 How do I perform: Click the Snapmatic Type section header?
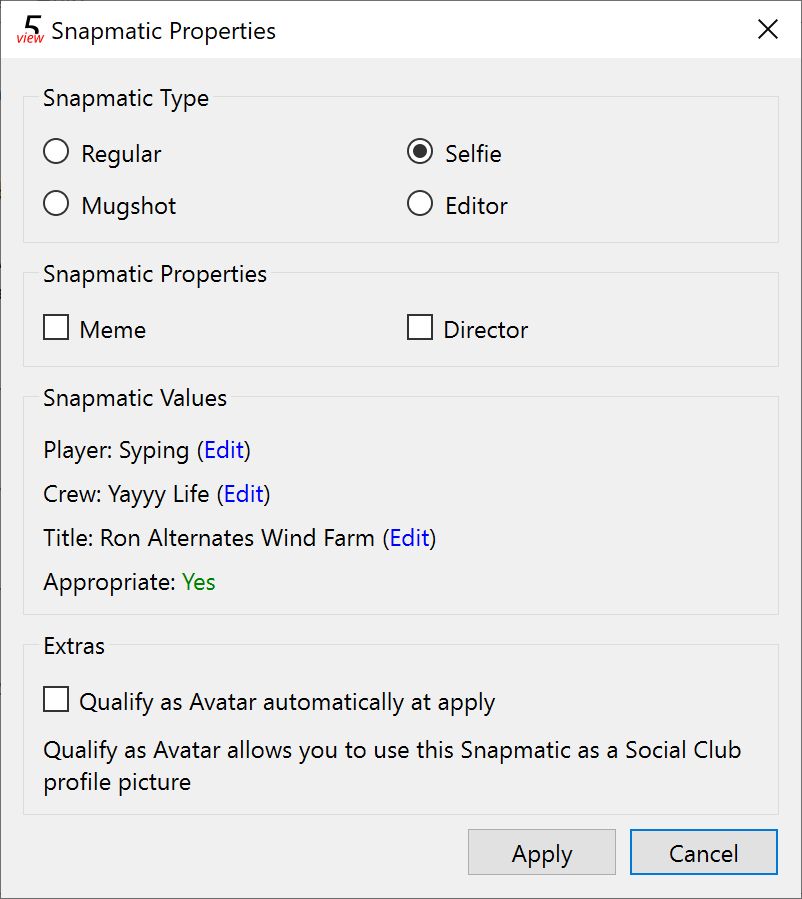click(125, 98)
